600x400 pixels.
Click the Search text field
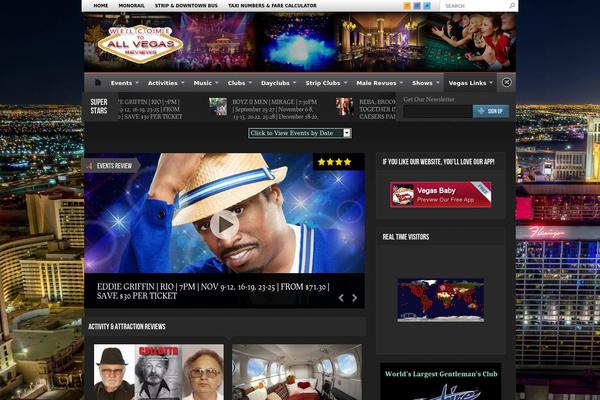point(476,6)
